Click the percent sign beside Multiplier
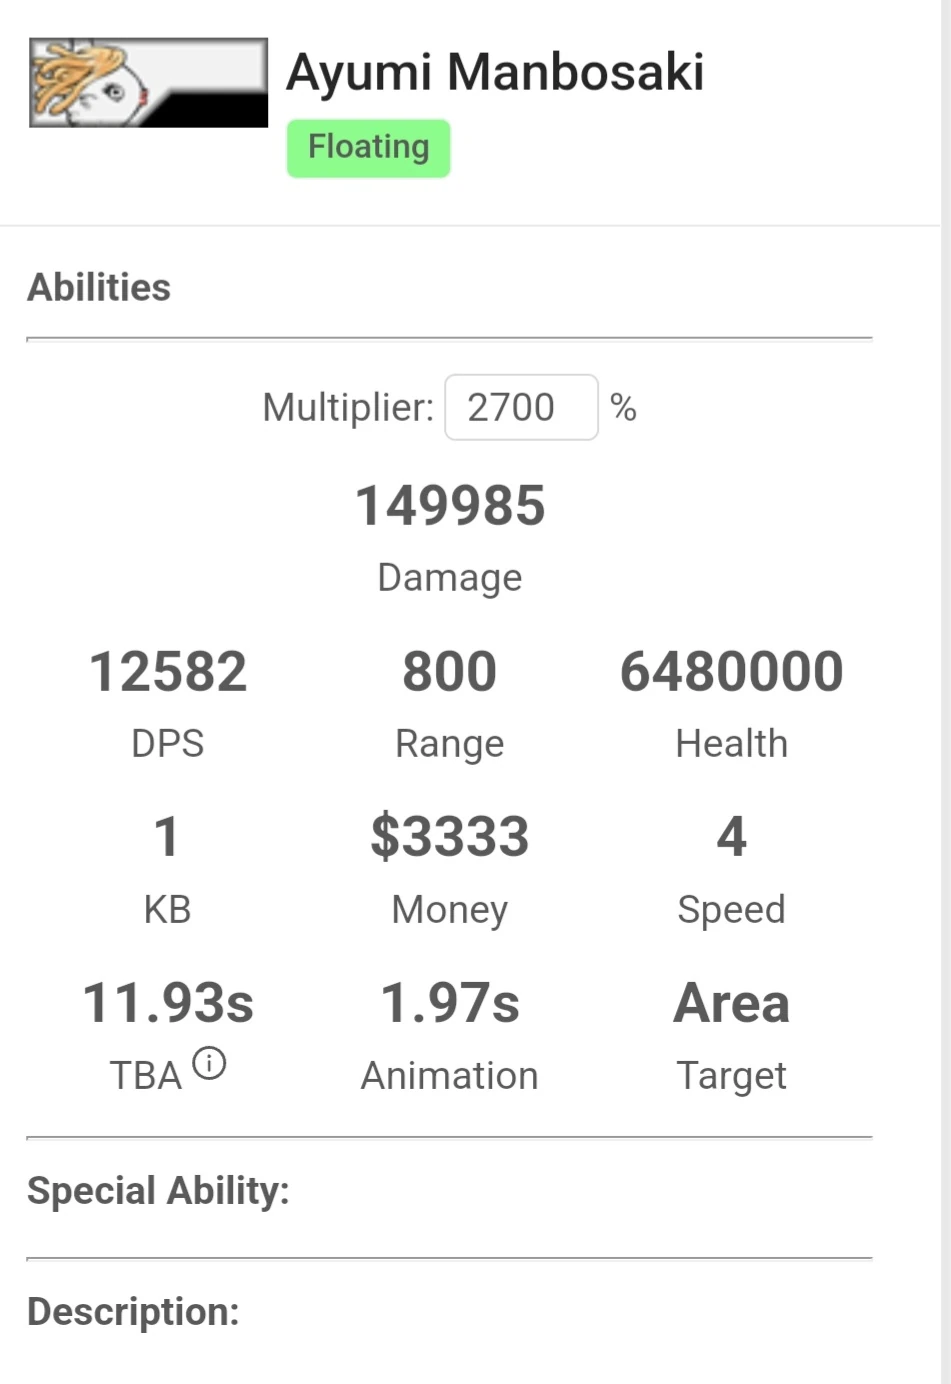The image size is (951, 1384). [x=623, y=408]
